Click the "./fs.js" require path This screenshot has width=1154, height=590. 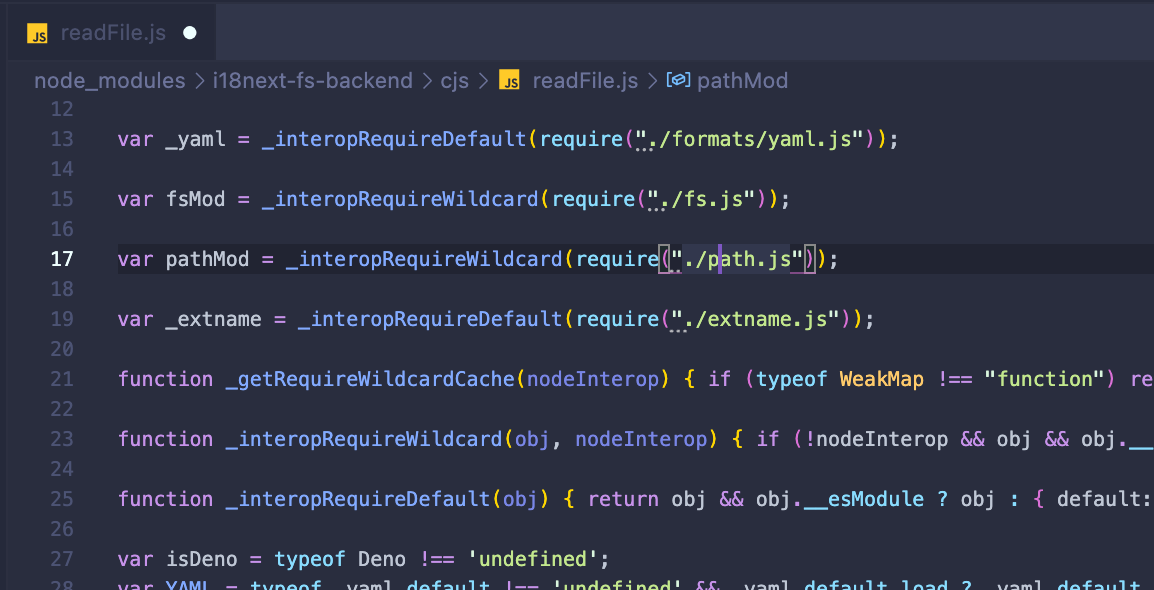(702, 199)
